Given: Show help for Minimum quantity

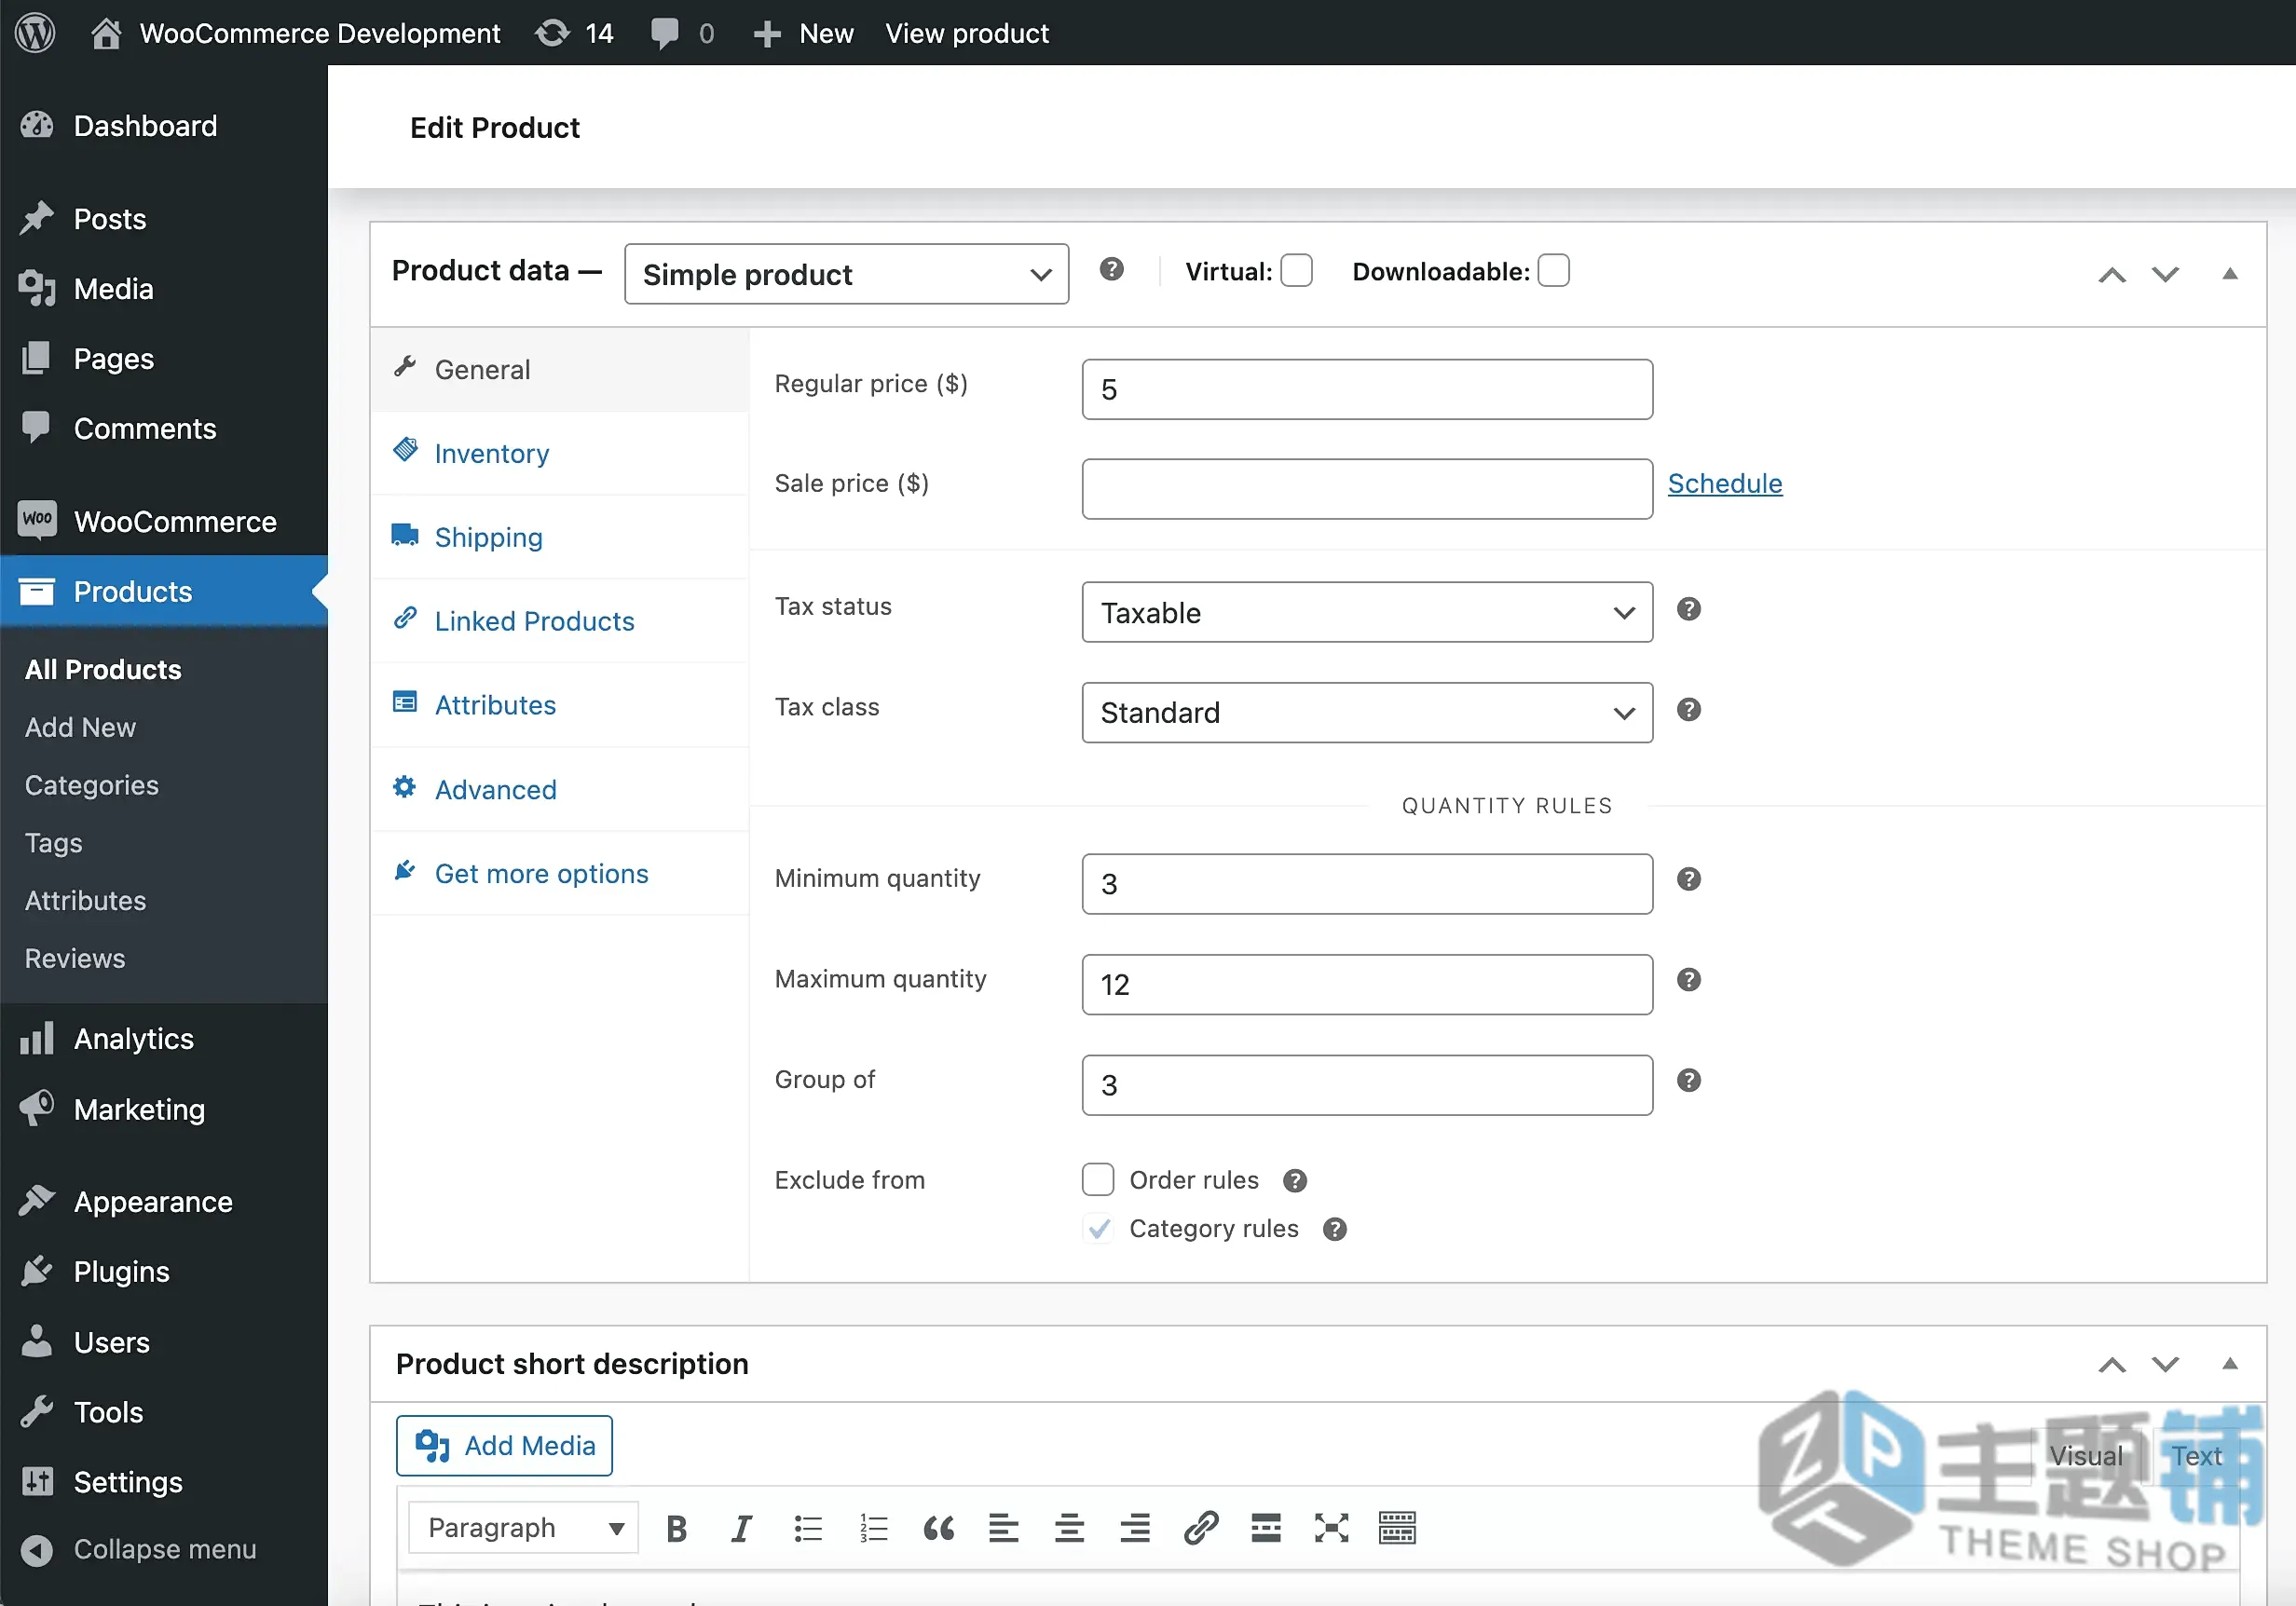Looking at the screenshot, I should (x=1688, y=879).
